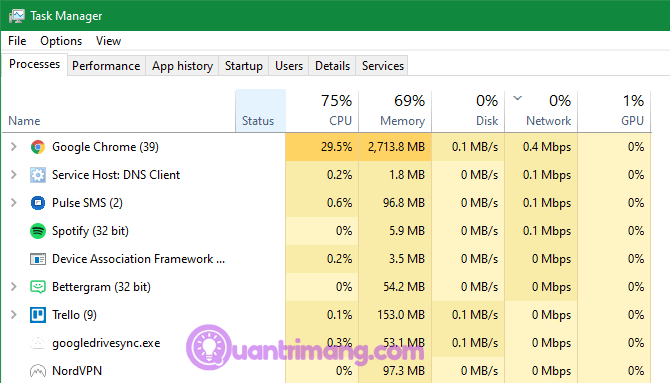Click Device Association Framework 3.5 MB value
The height and width of the screenshot is (383, 670).
407,259
